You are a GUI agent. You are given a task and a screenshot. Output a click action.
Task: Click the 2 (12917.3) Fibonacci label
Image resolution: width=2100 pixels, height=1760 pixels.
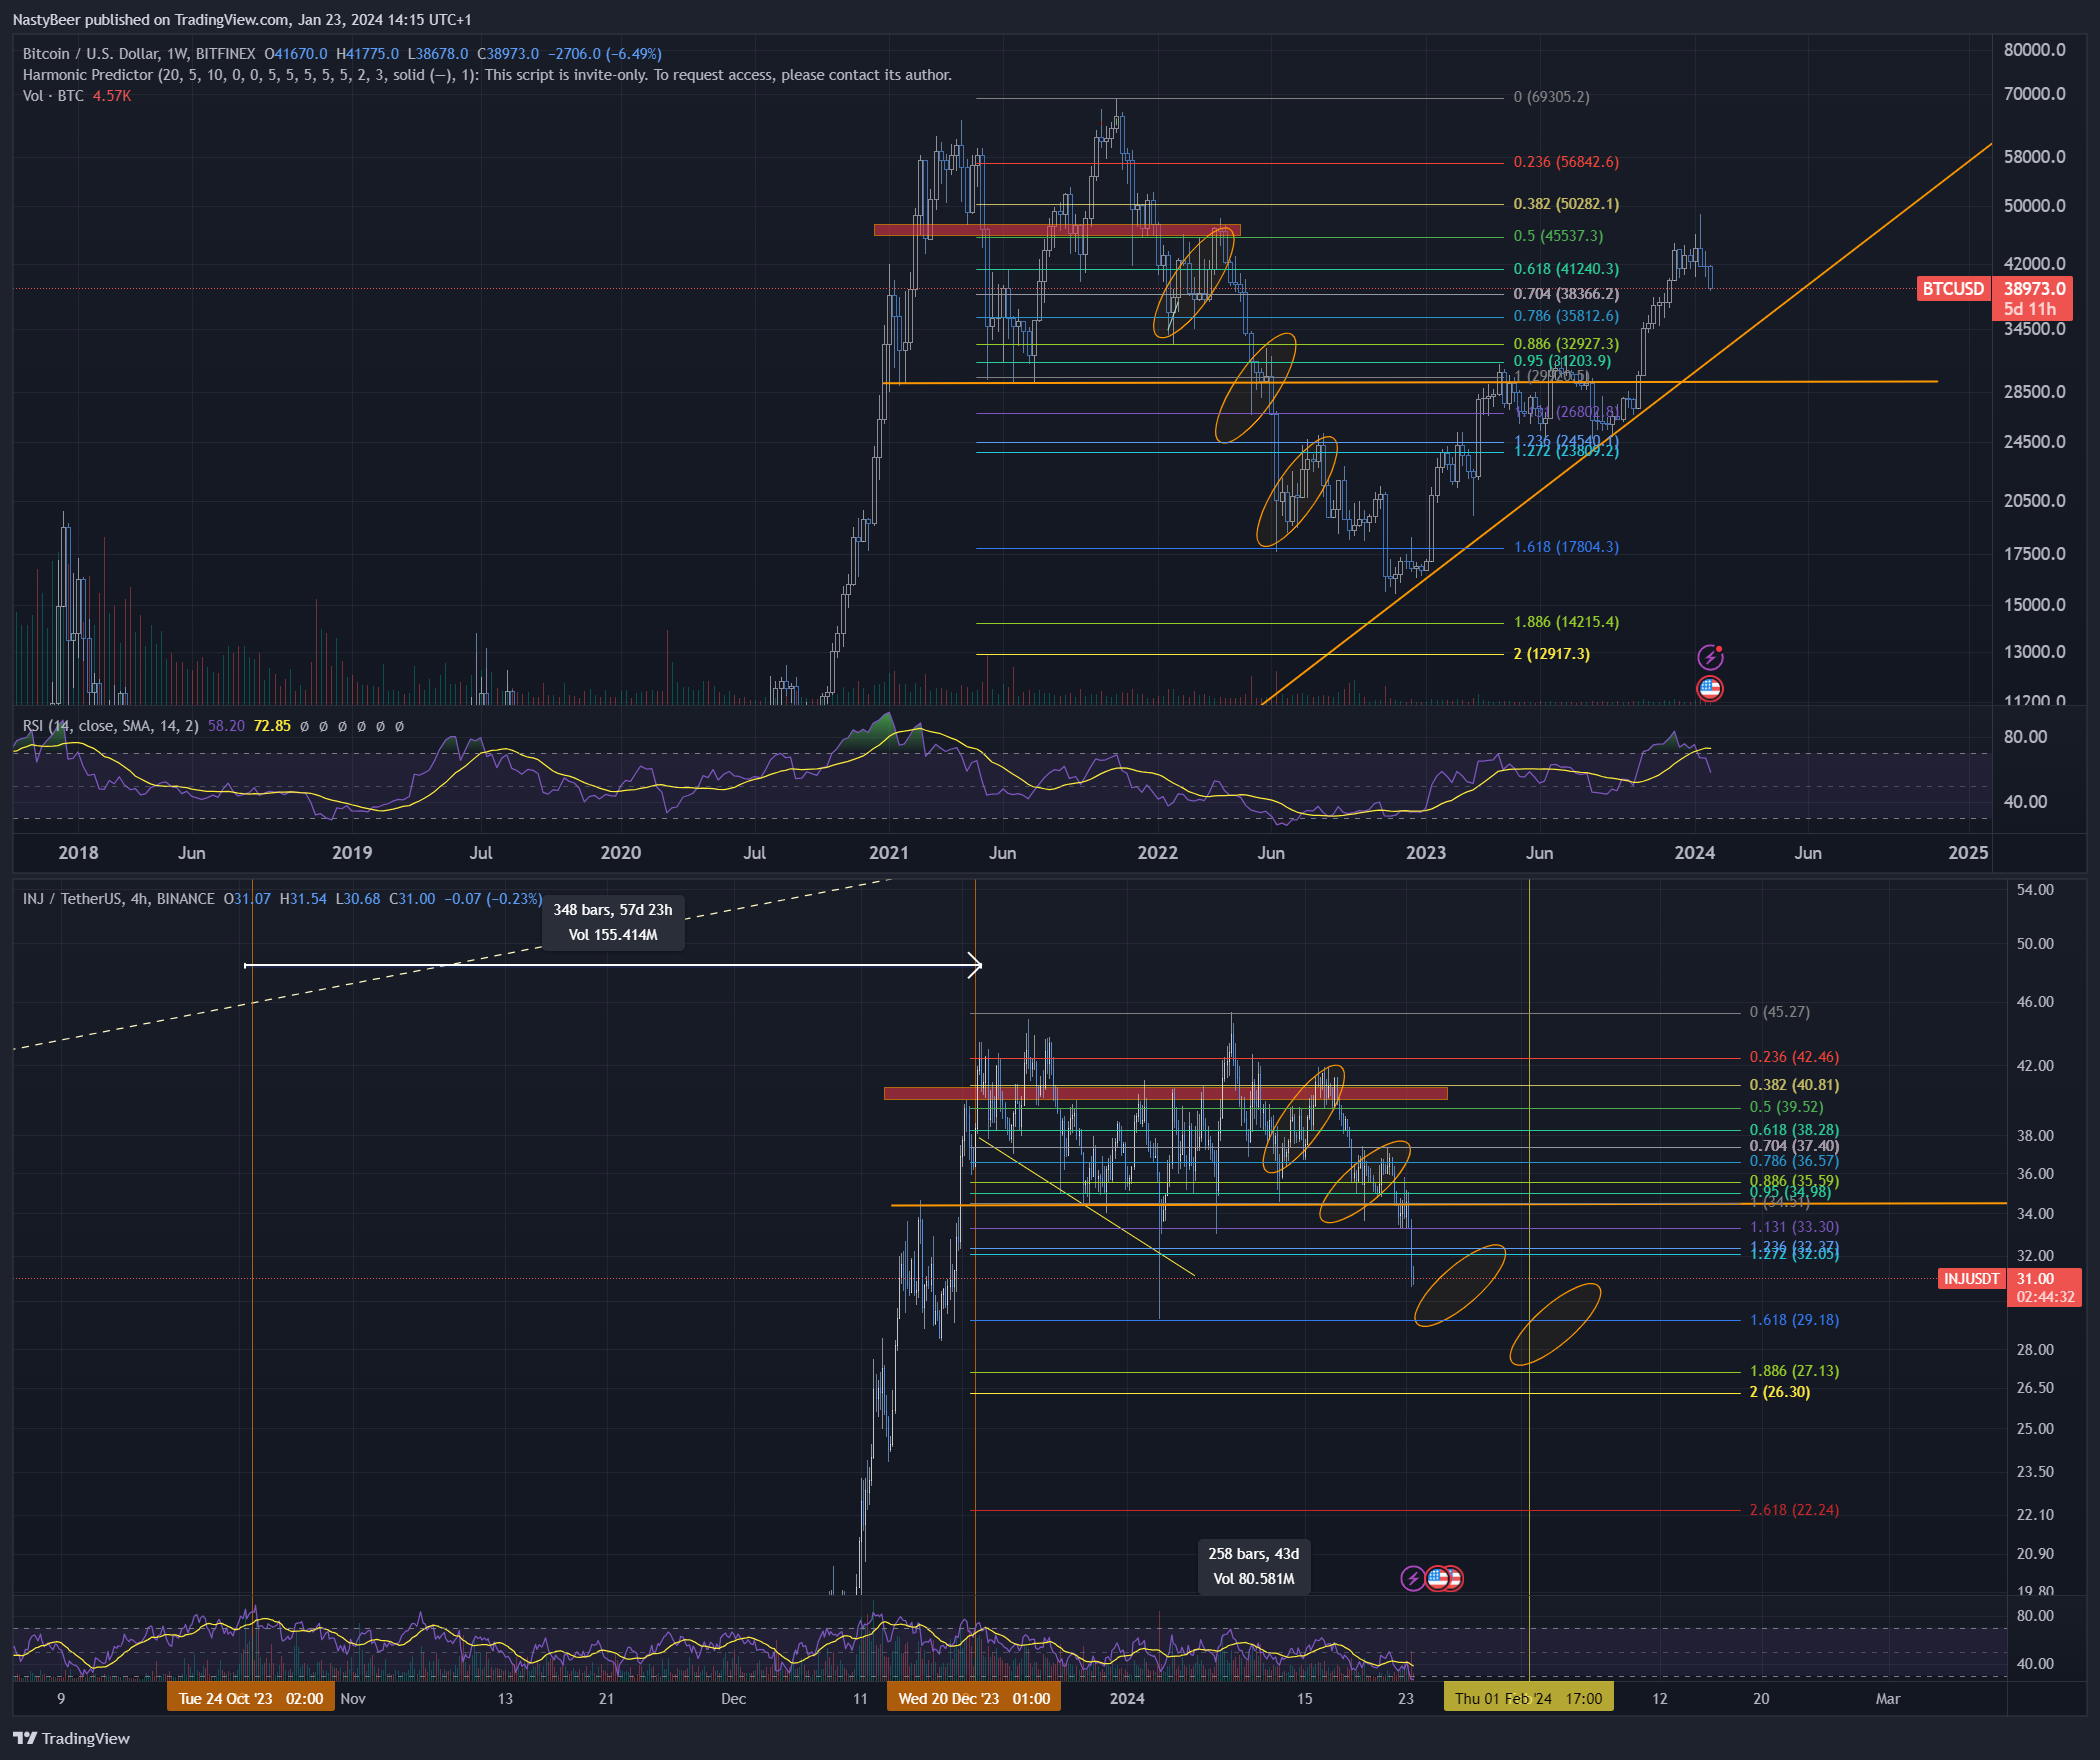(x=1551, y=654)
